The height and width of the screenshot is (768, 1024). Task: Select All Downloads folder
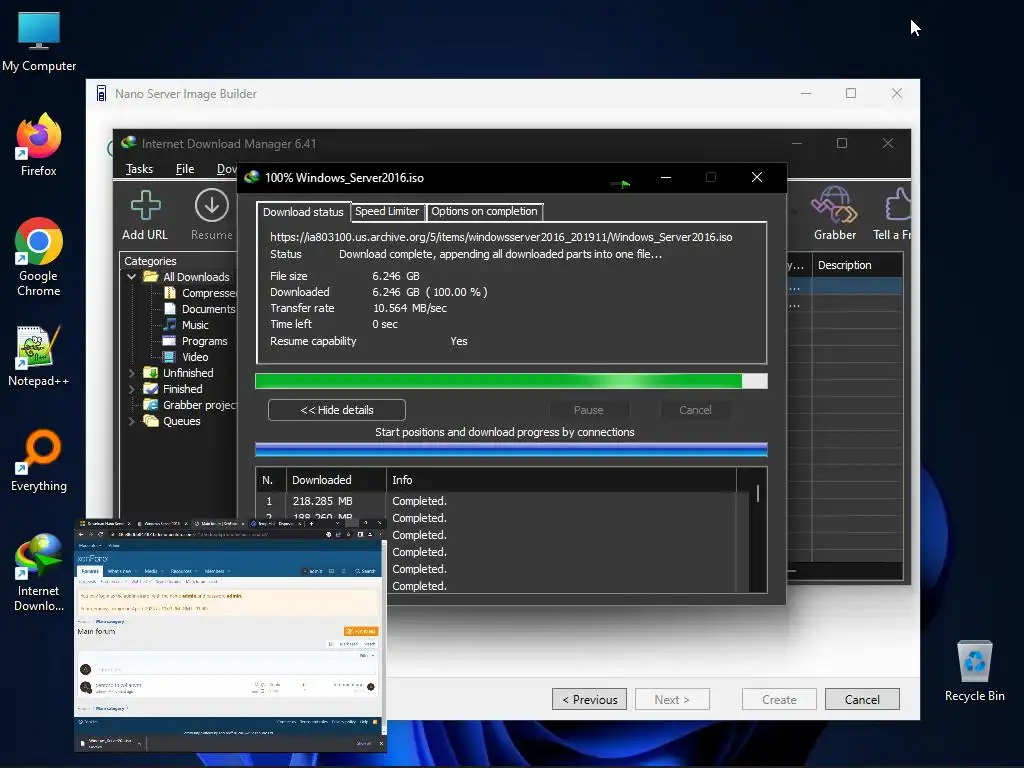pyautogui.click(x=187, y=277)
